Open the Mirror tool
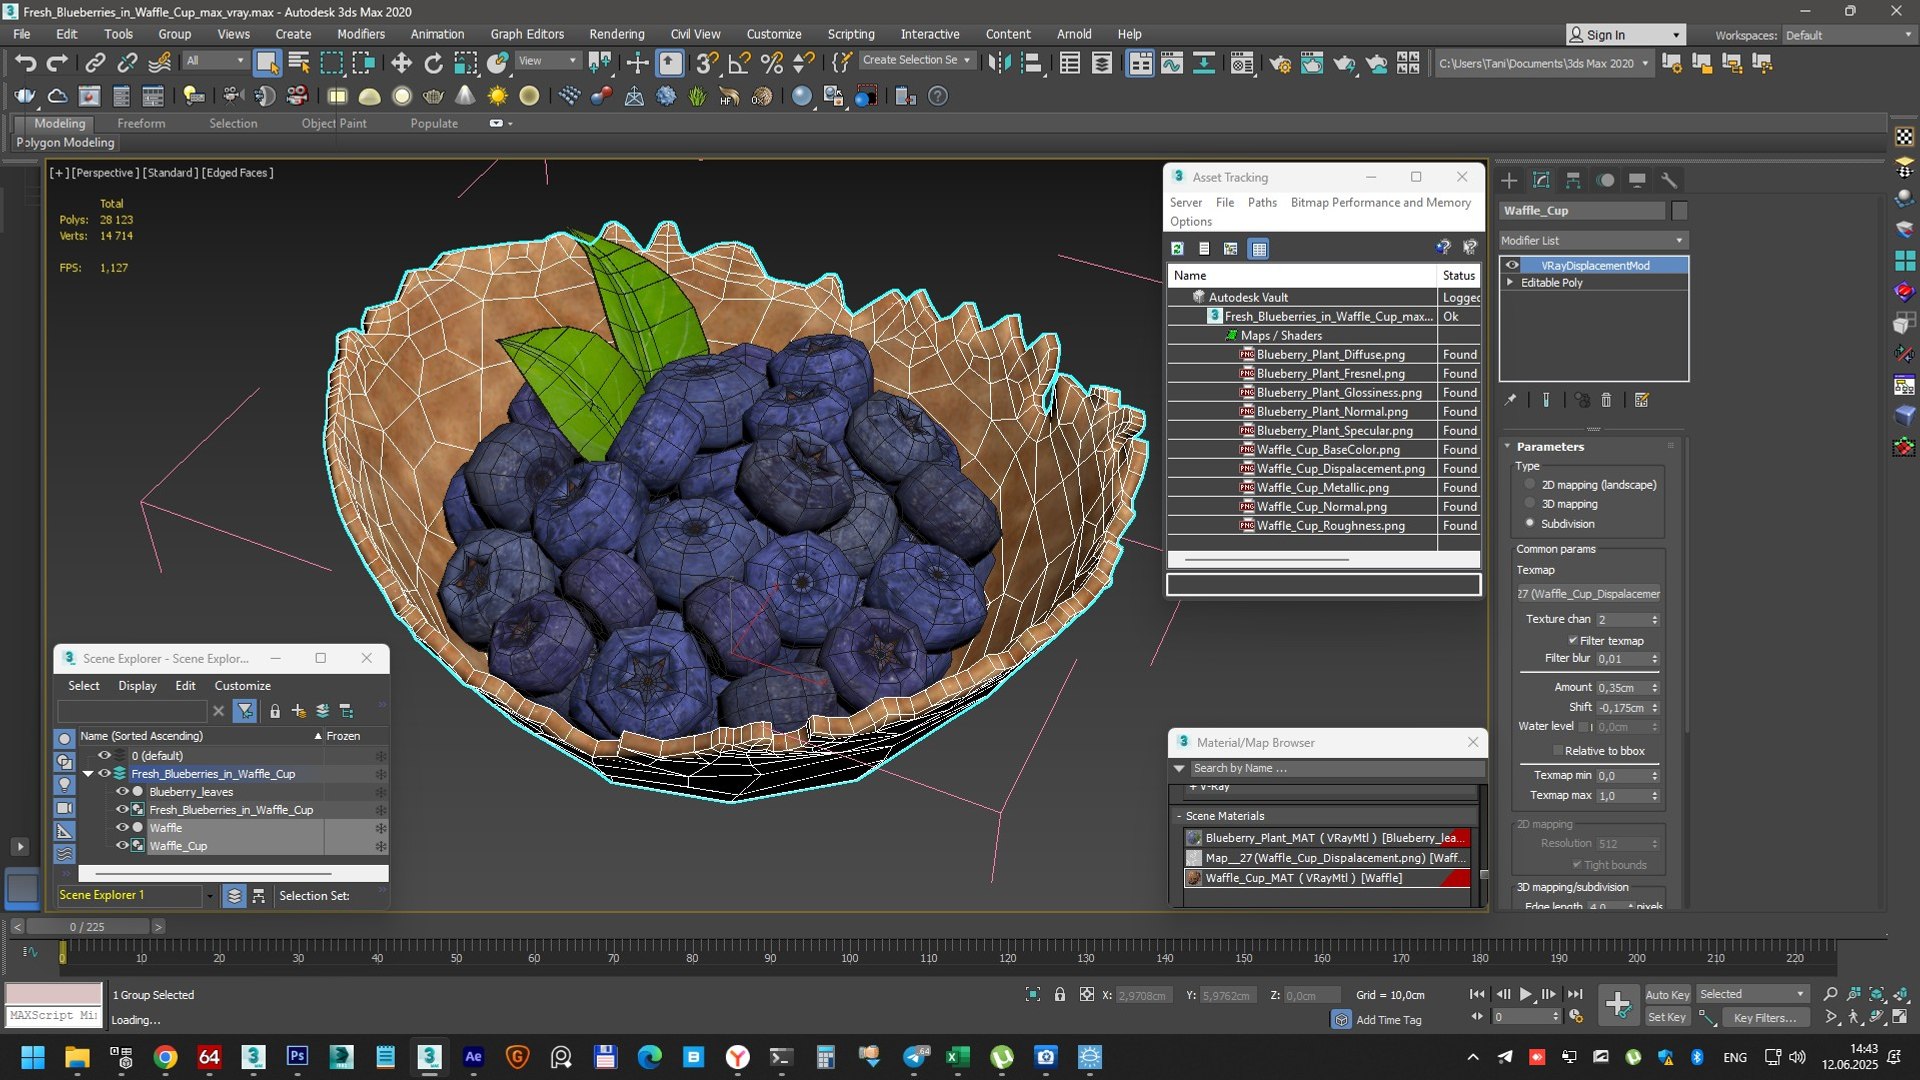The width and height of the screenshot is (1920, 1080). tap(999, 63)
